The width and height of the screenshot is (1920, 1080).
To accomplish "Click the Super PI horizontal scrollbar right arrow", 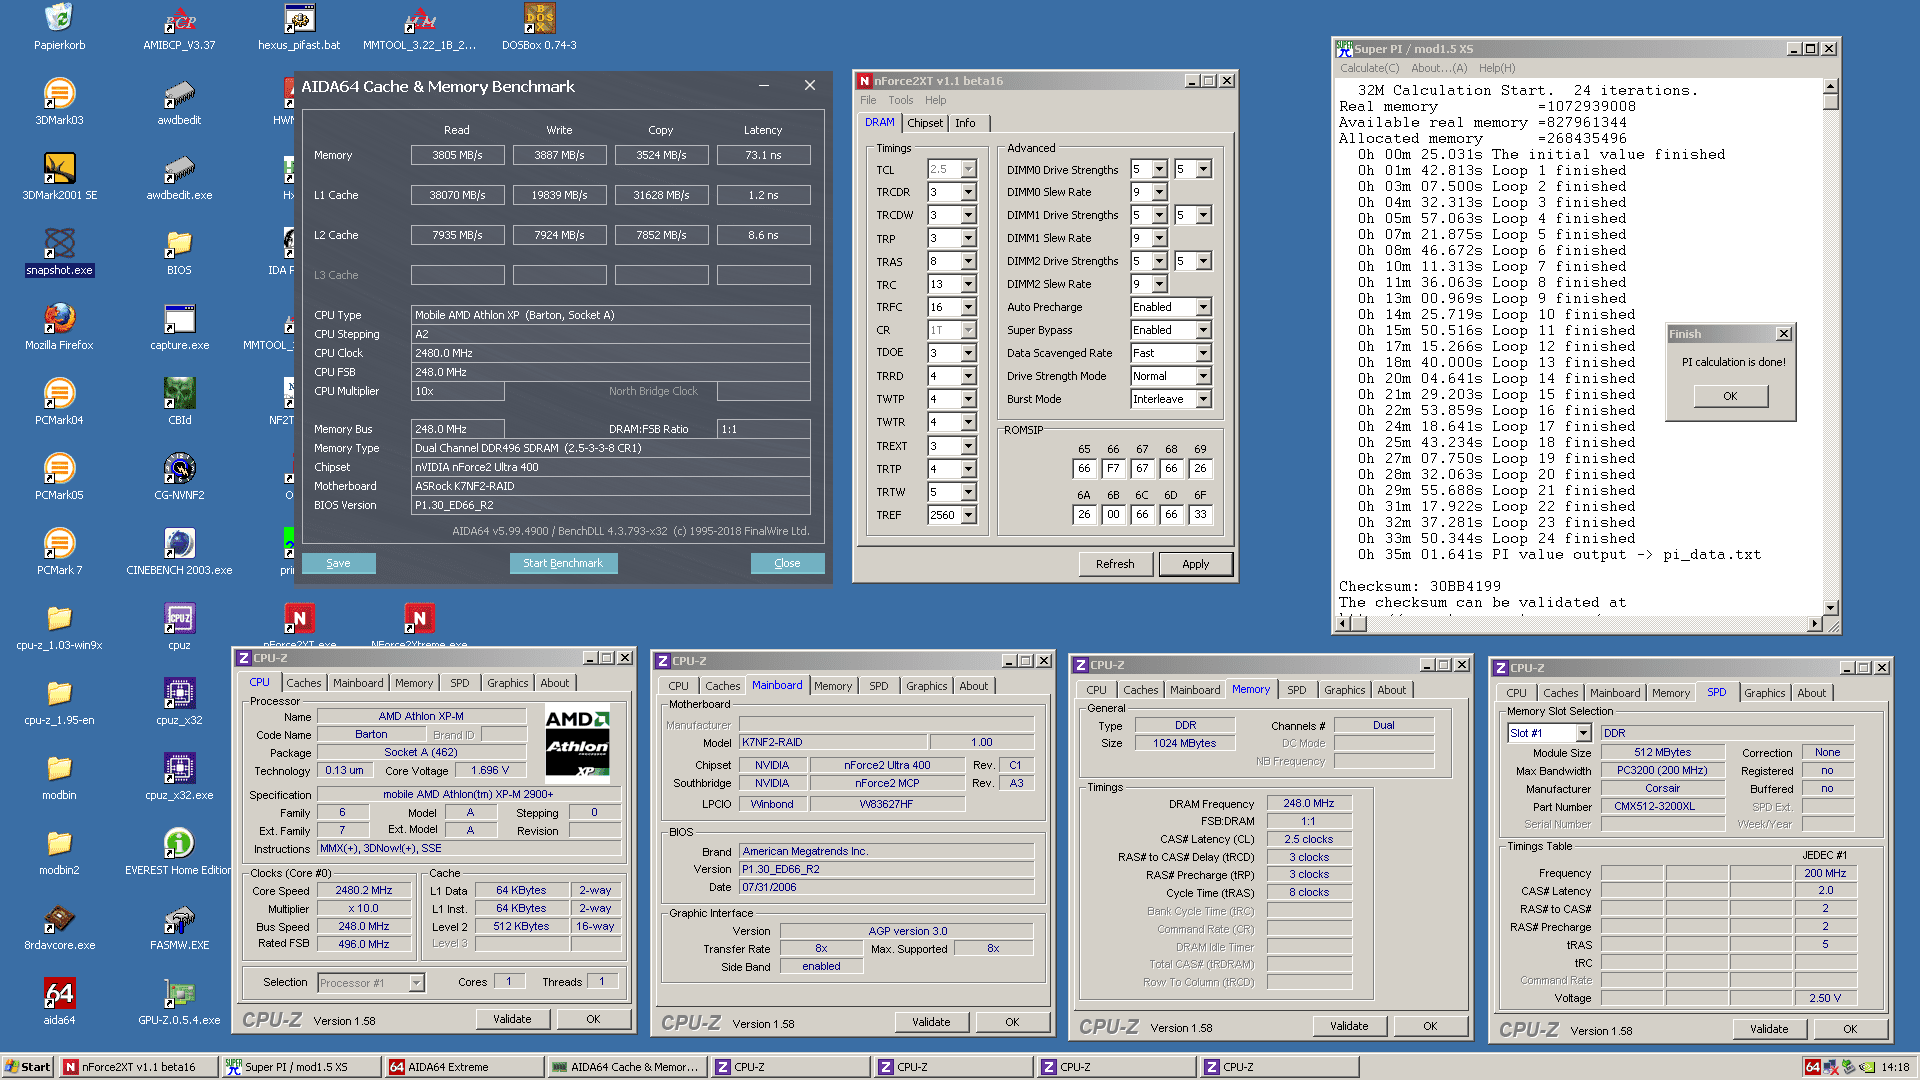I will pyautogui.click(x=1815, y=624).
